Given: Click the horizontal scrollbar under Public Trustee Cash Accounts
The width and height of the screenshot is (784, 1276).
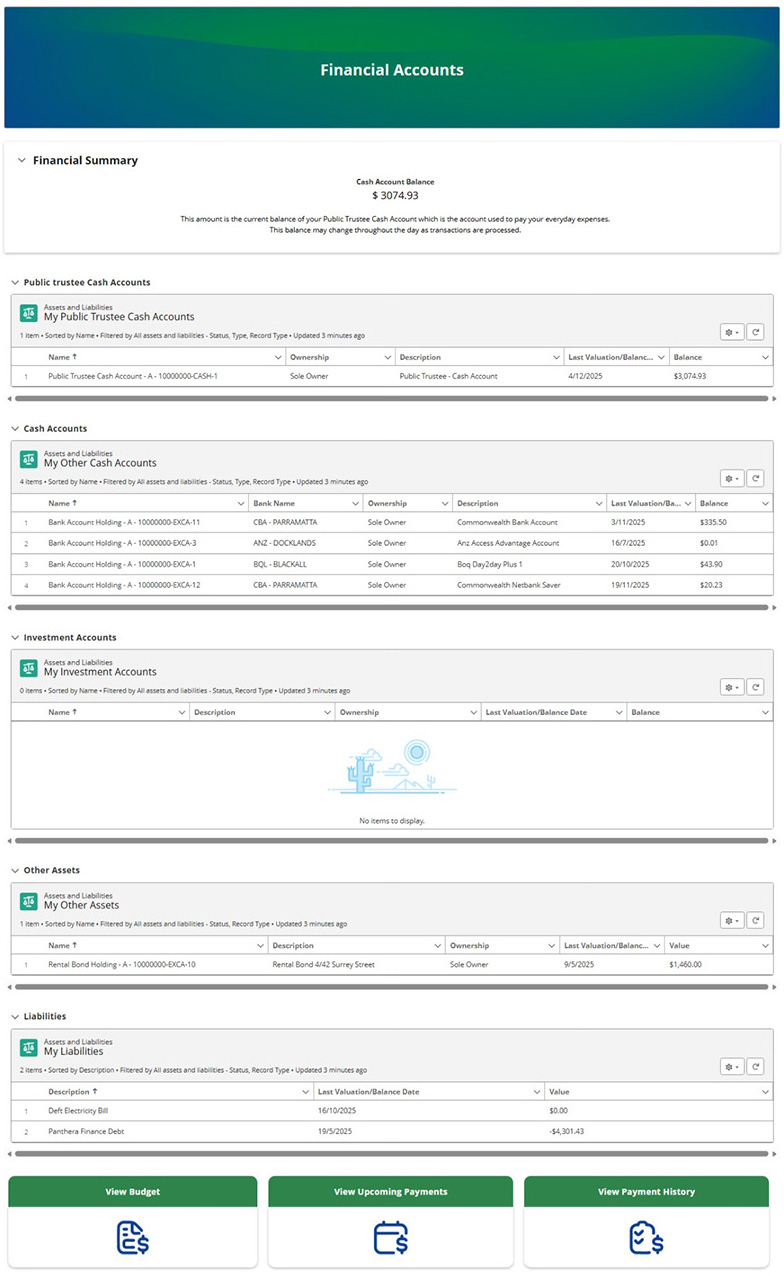Looking at the screenshot, I should tap(391, 398).
